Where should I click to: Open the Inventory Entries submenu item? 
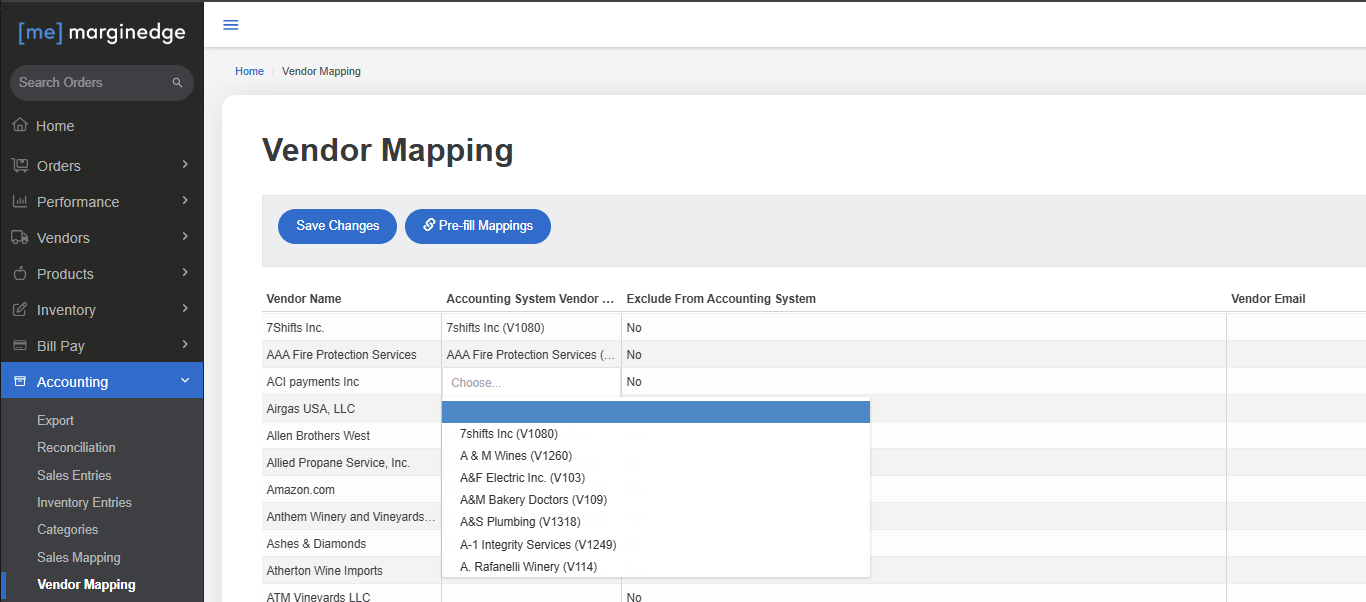pos(84,503)
